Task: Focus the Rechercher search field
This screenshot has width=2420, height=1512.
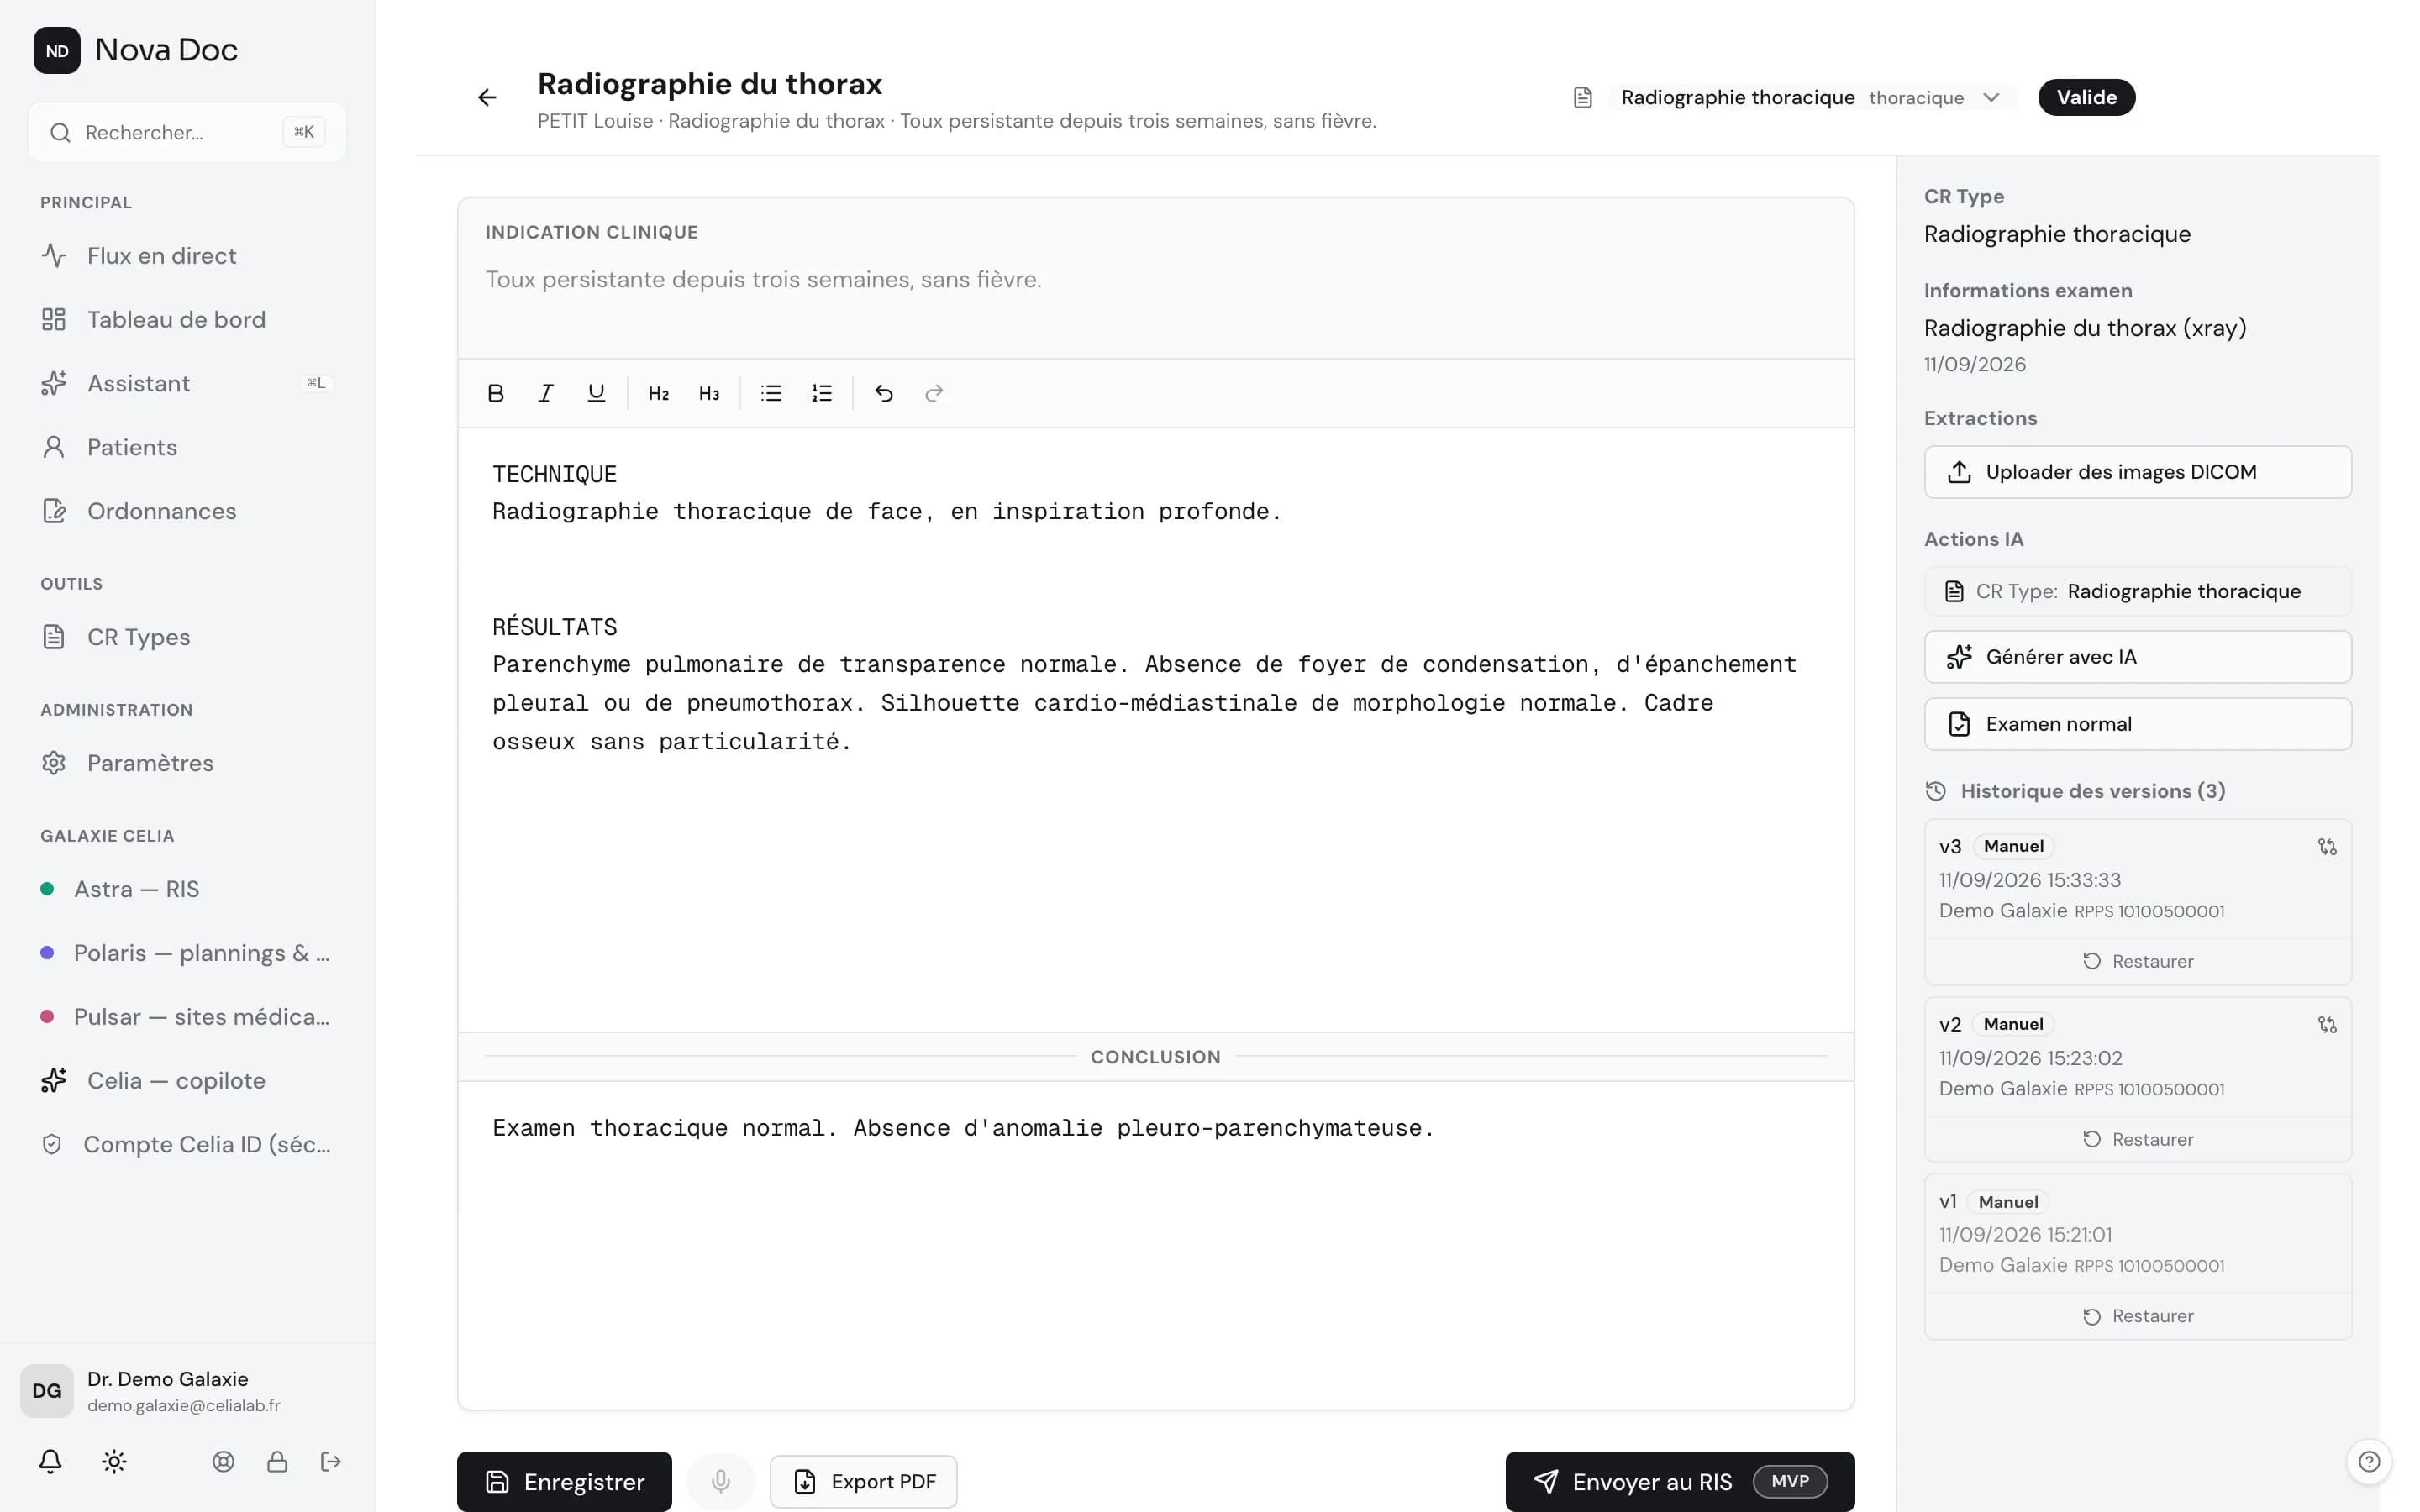Action: tap(187, 132)
